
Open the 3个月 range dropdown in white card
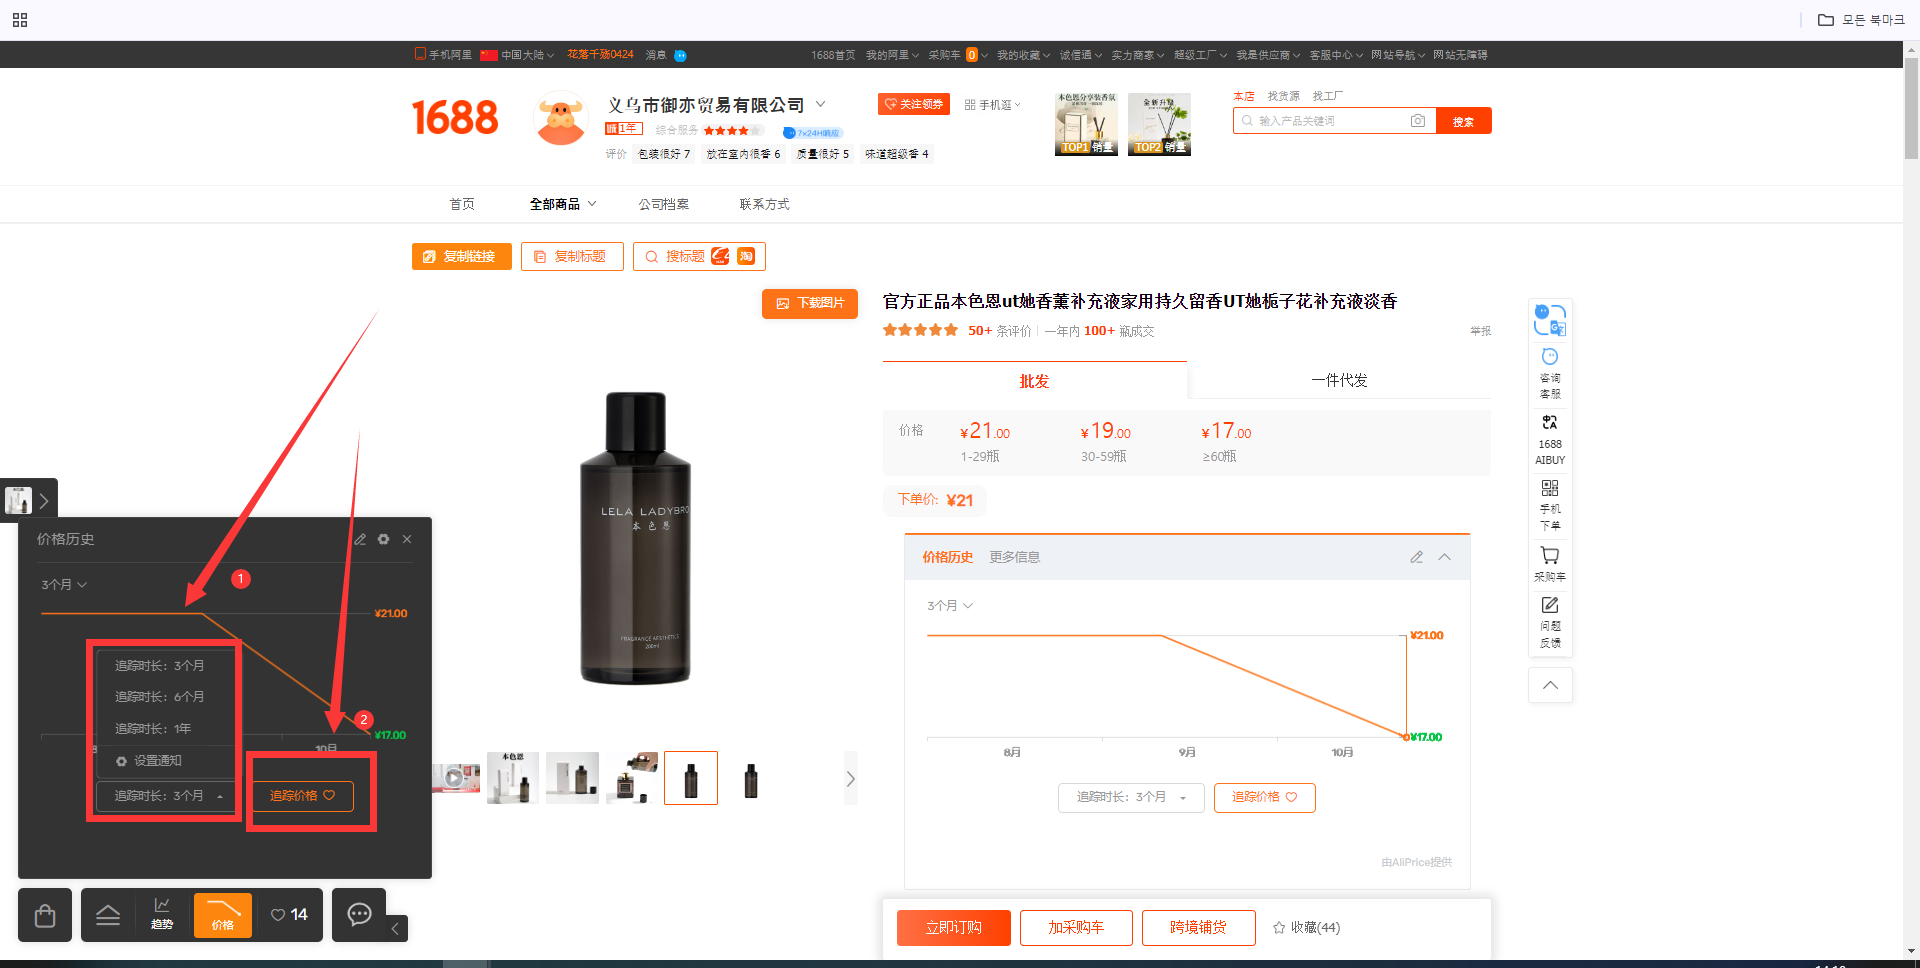click(950, 606)
